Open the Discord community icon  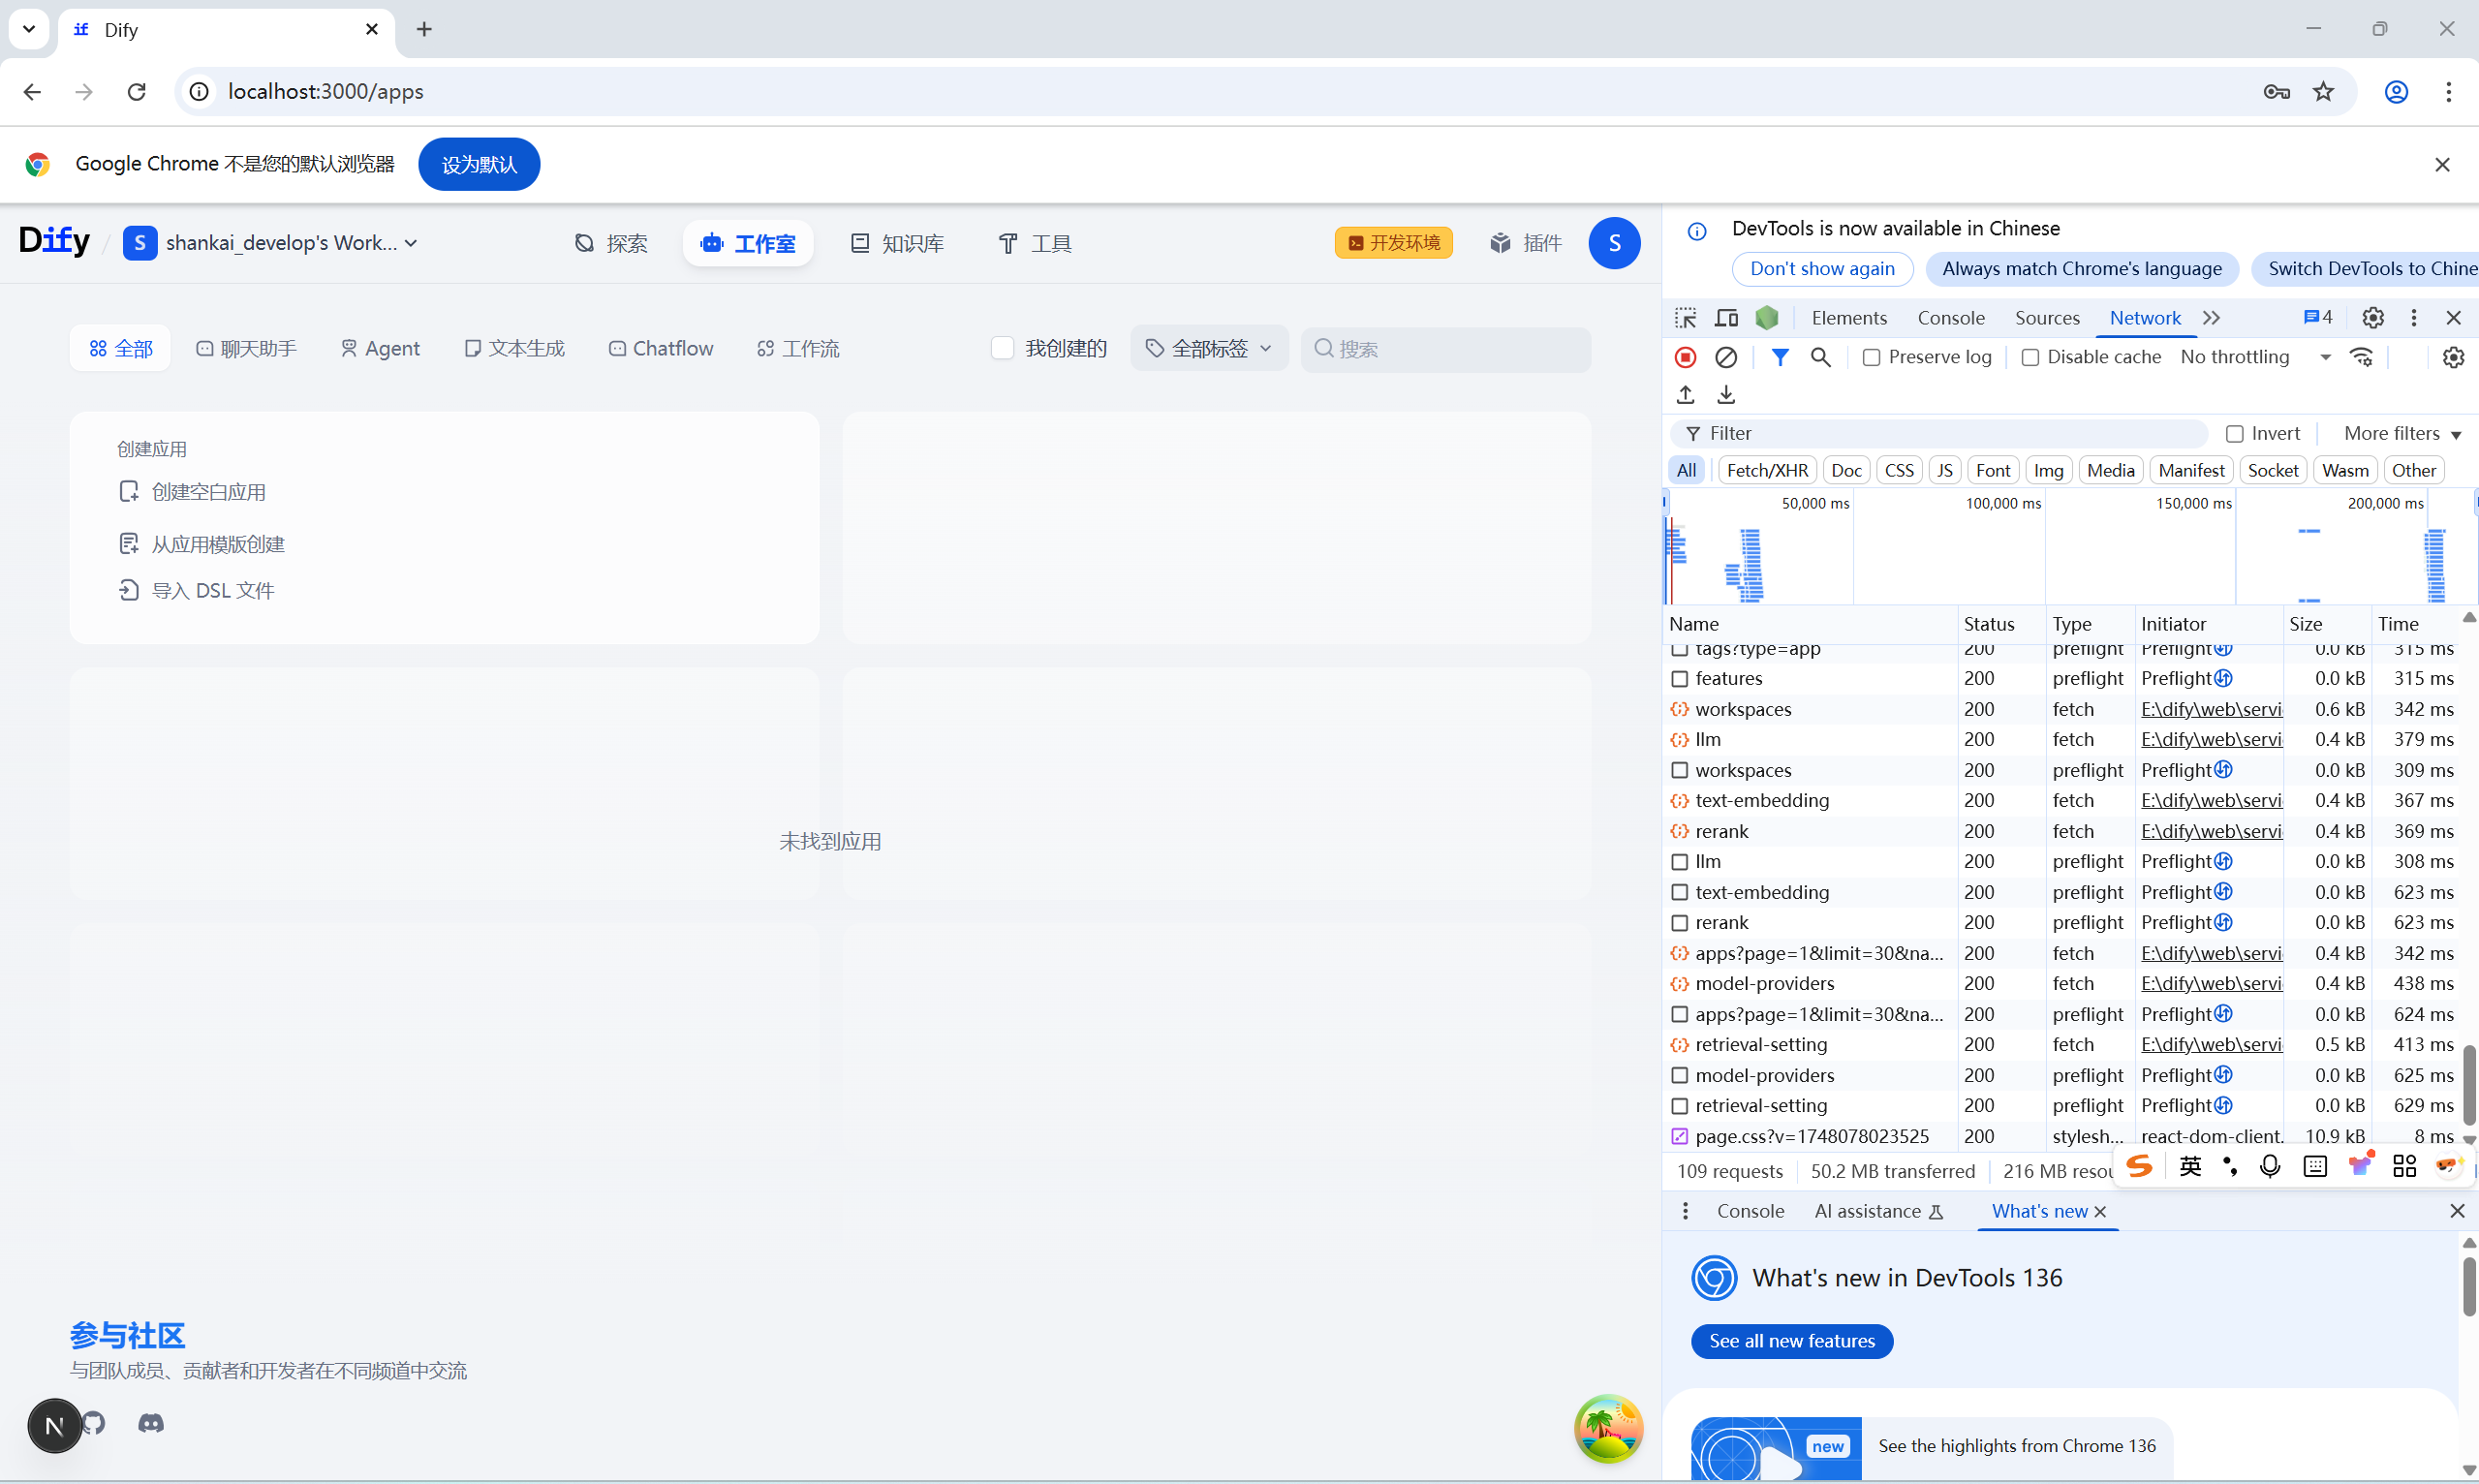pyautogui.click(x=151, y=1423)
